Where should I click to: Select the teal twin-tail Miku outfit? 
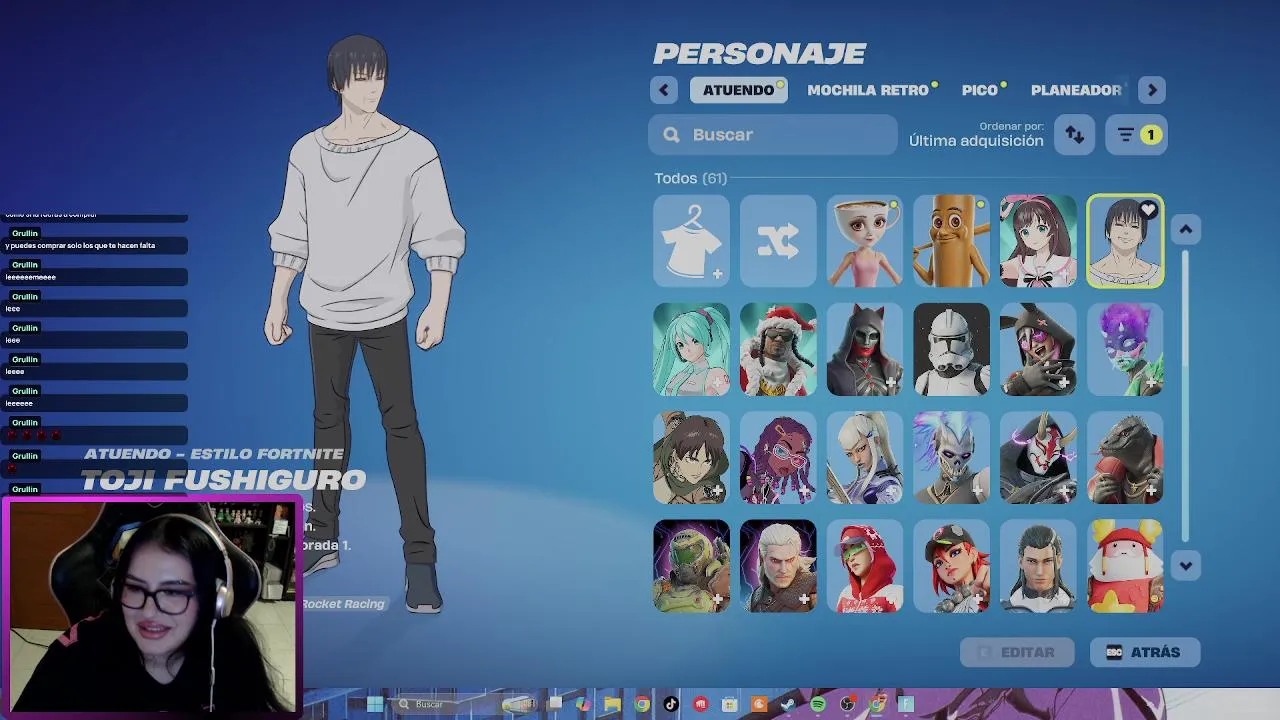(691, 349)
